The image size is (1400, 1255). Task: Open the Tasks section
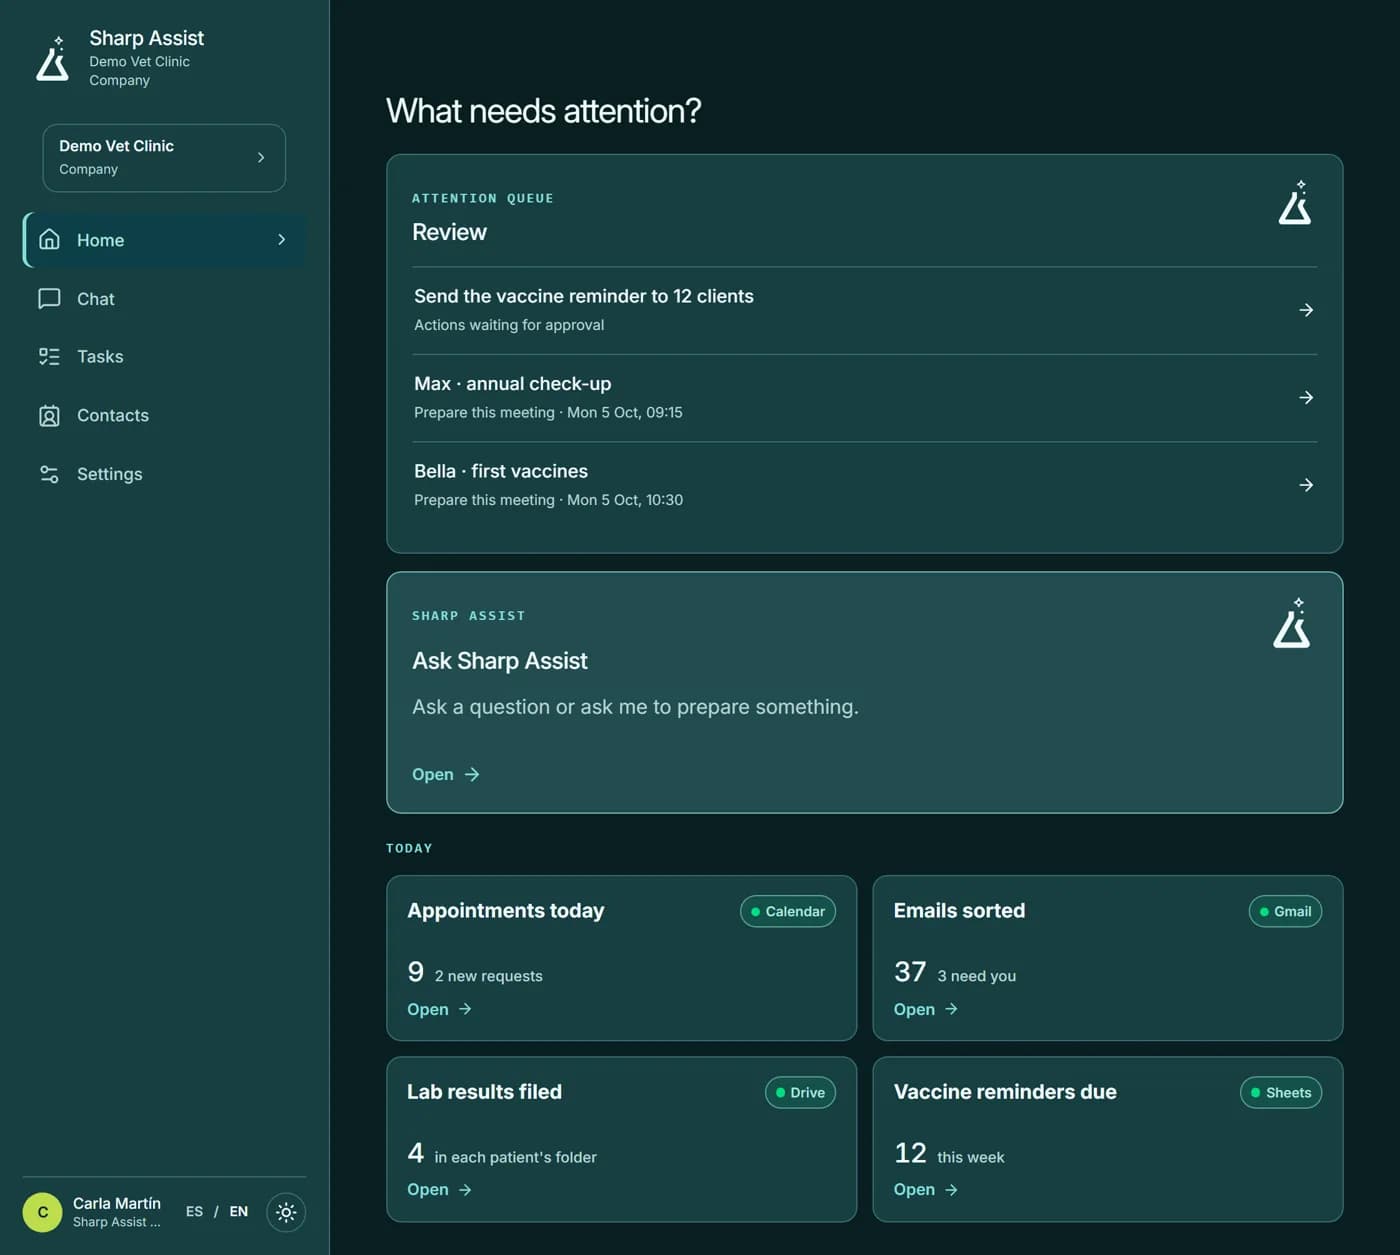click(x=164, y=357)
